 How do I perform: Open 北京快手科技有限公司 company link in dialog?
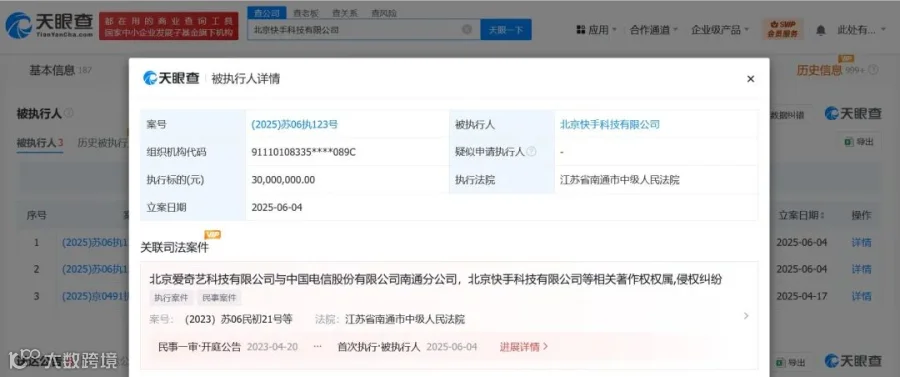click(x=610, y=125)
